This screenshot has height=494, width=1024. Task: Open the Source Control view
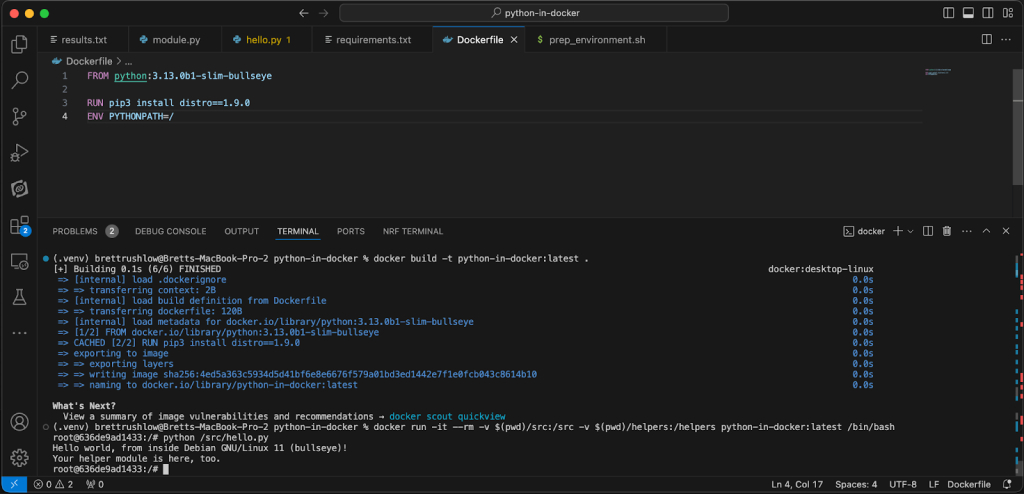click(19, 117)
